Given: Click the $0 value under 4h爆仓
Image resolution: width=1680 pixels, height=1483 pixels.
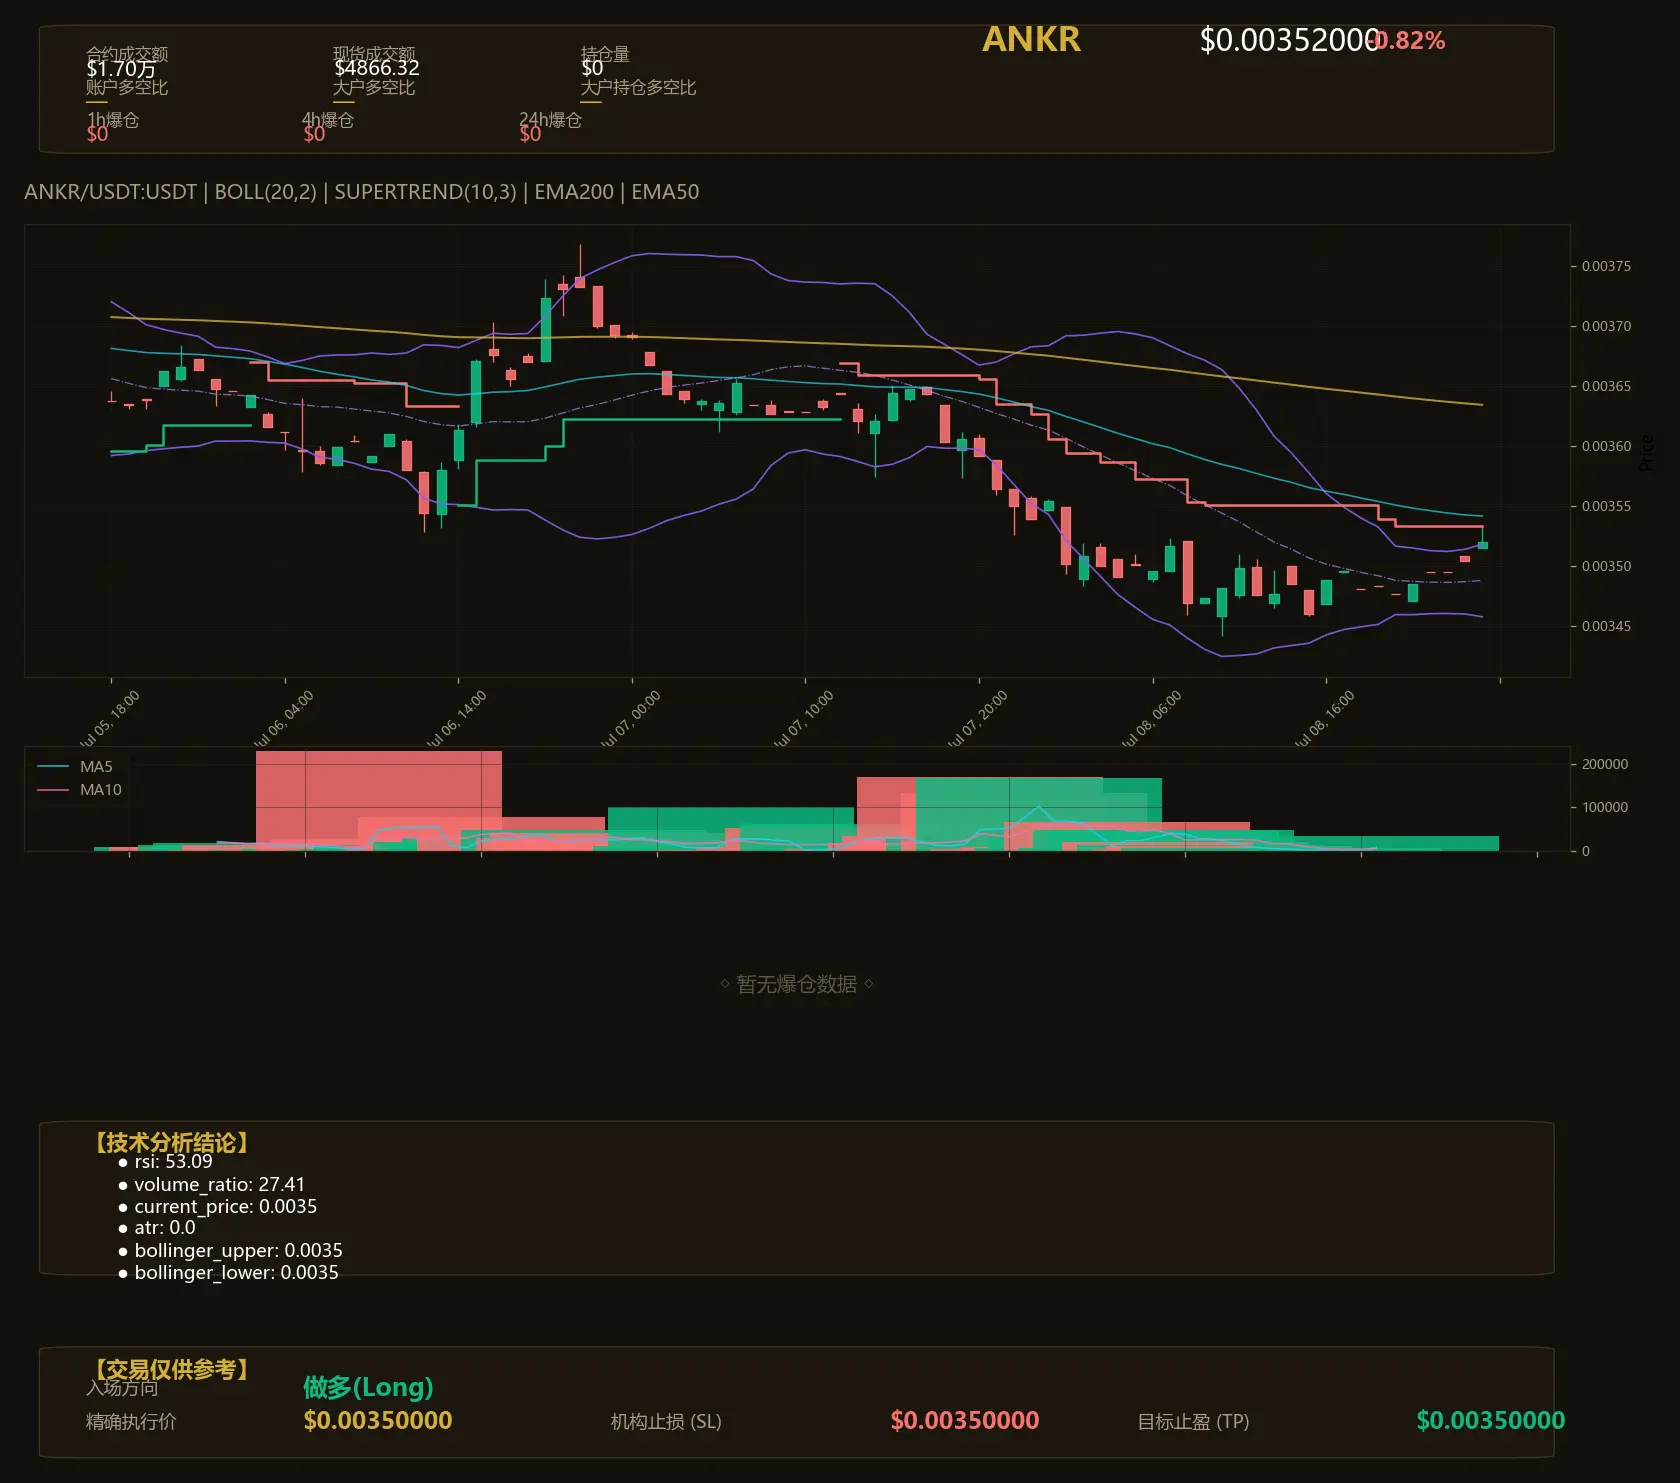Looking at the screenshot, I should pos(314,134).
